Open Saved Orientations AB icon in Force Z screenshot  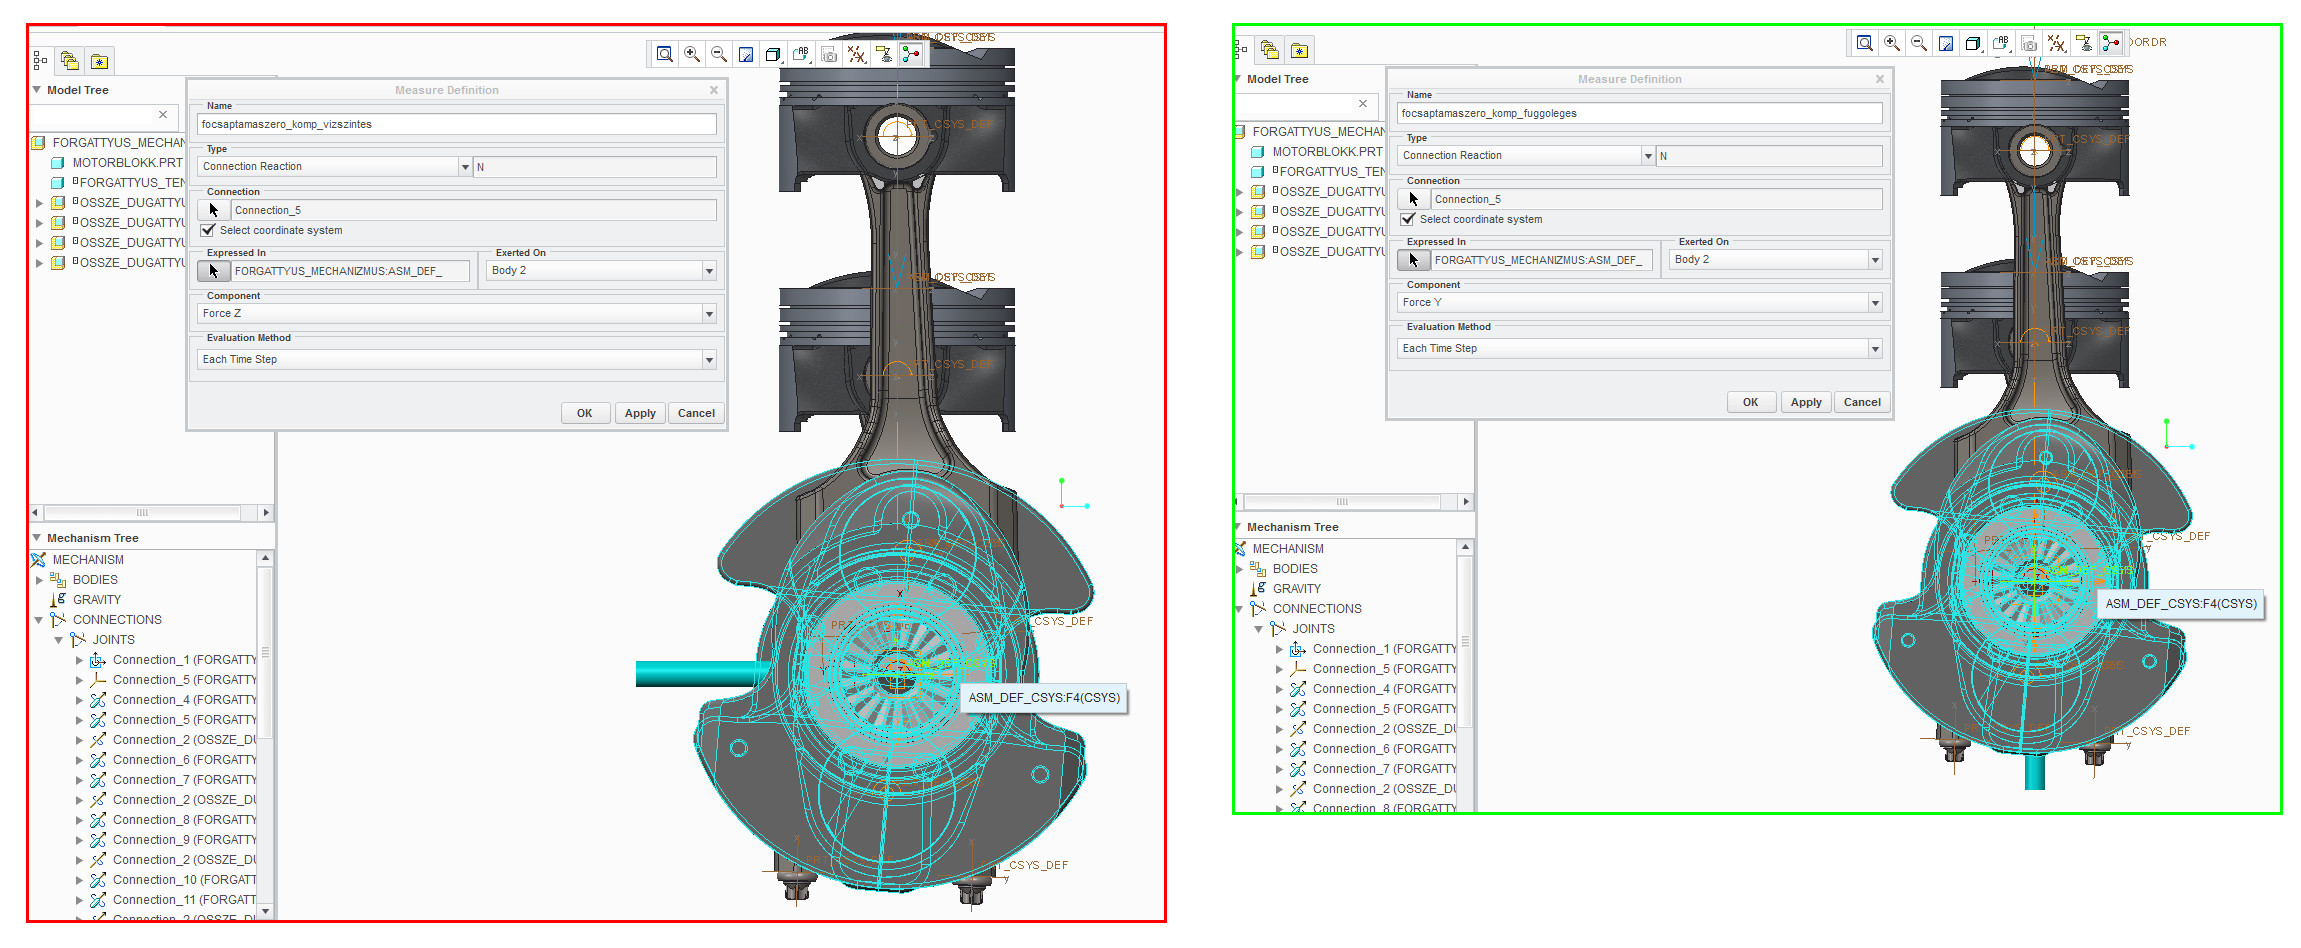click(801, 54)
